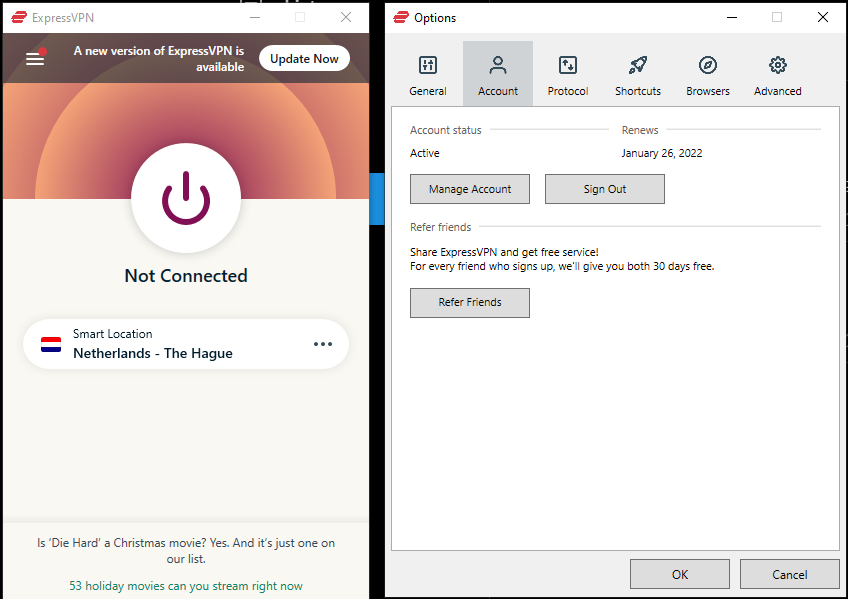The height and width of the screenshot is (599, 848).
Task: Open the General tab in Options
Action: [428, 74]
